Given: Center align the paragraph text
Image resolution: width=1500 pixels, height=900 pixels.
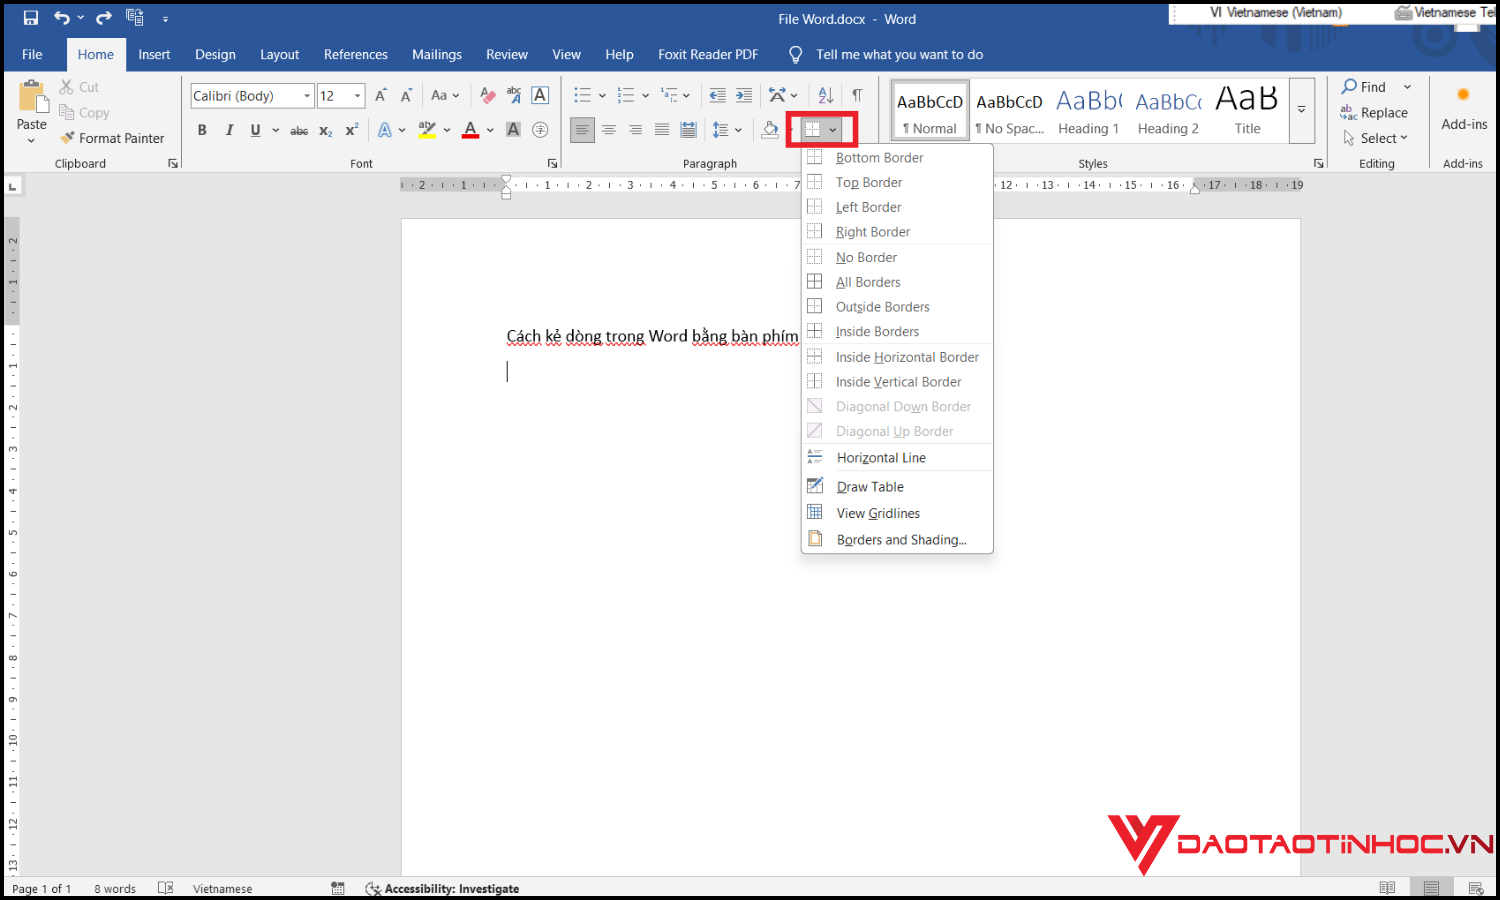Looking at the screenshot, I should pyautogui.click(x=608, y=130).
